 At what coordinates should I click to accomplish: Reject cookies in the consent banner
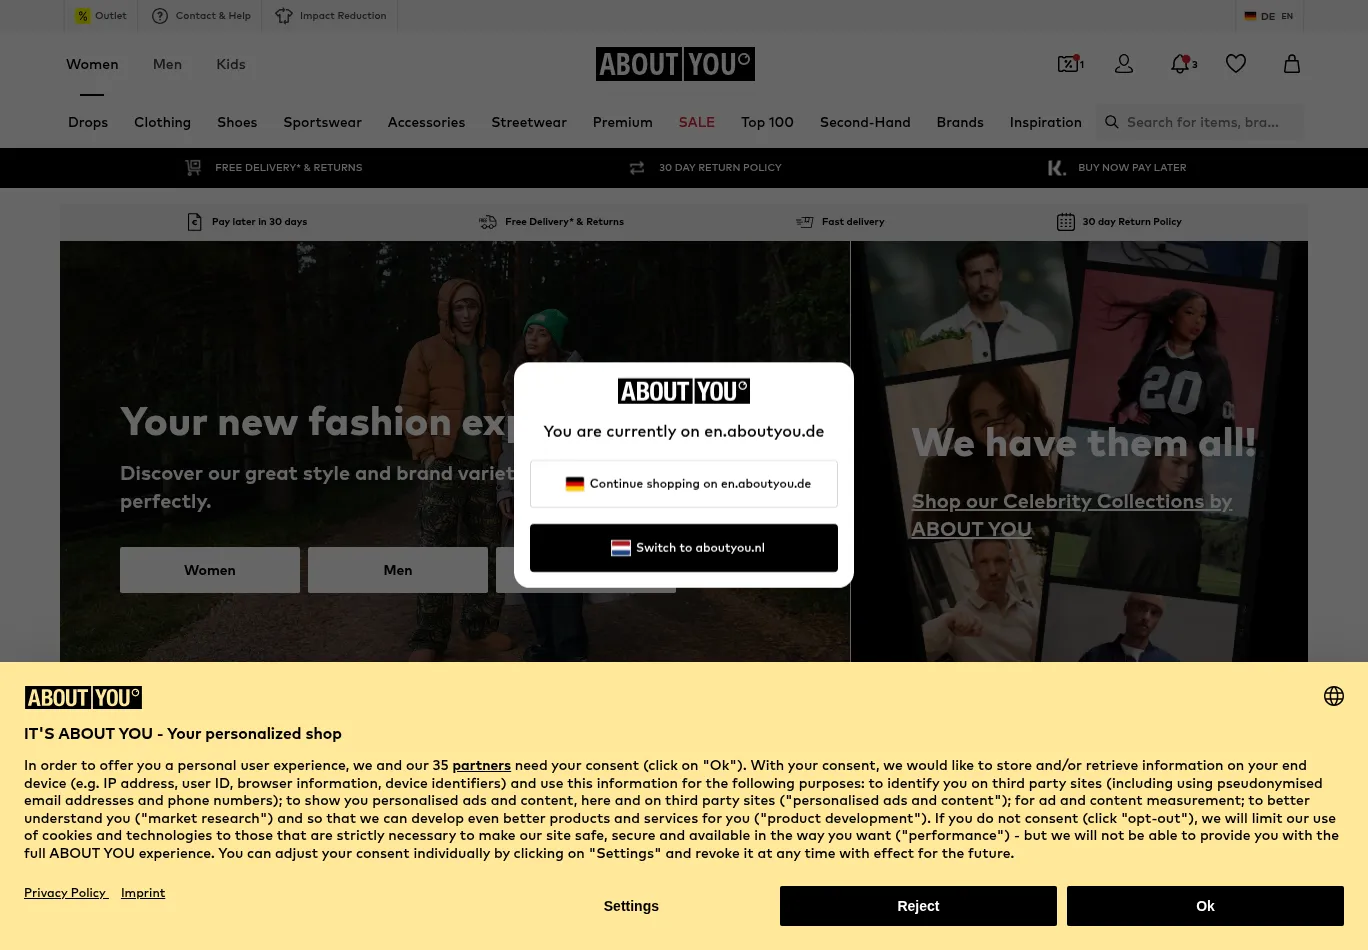[x=918, y=906]
